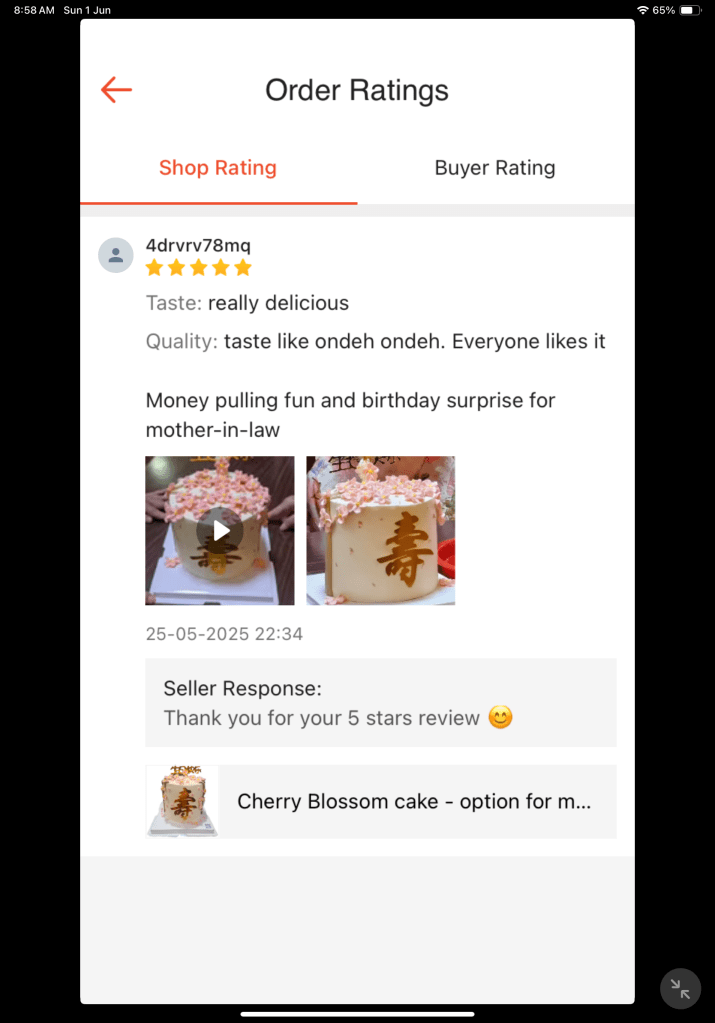Click the fifth star of the rating

point(243,267)
